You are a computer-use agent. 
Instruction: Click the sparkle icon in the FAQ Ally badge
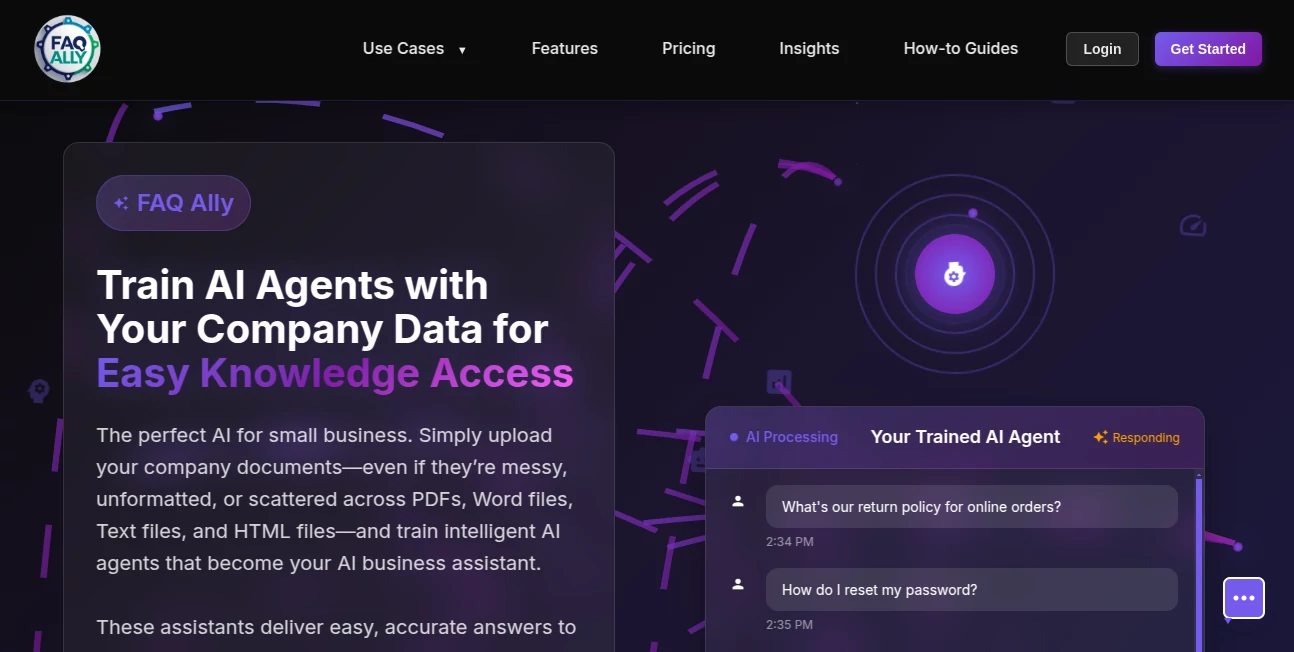pos(120,202)
